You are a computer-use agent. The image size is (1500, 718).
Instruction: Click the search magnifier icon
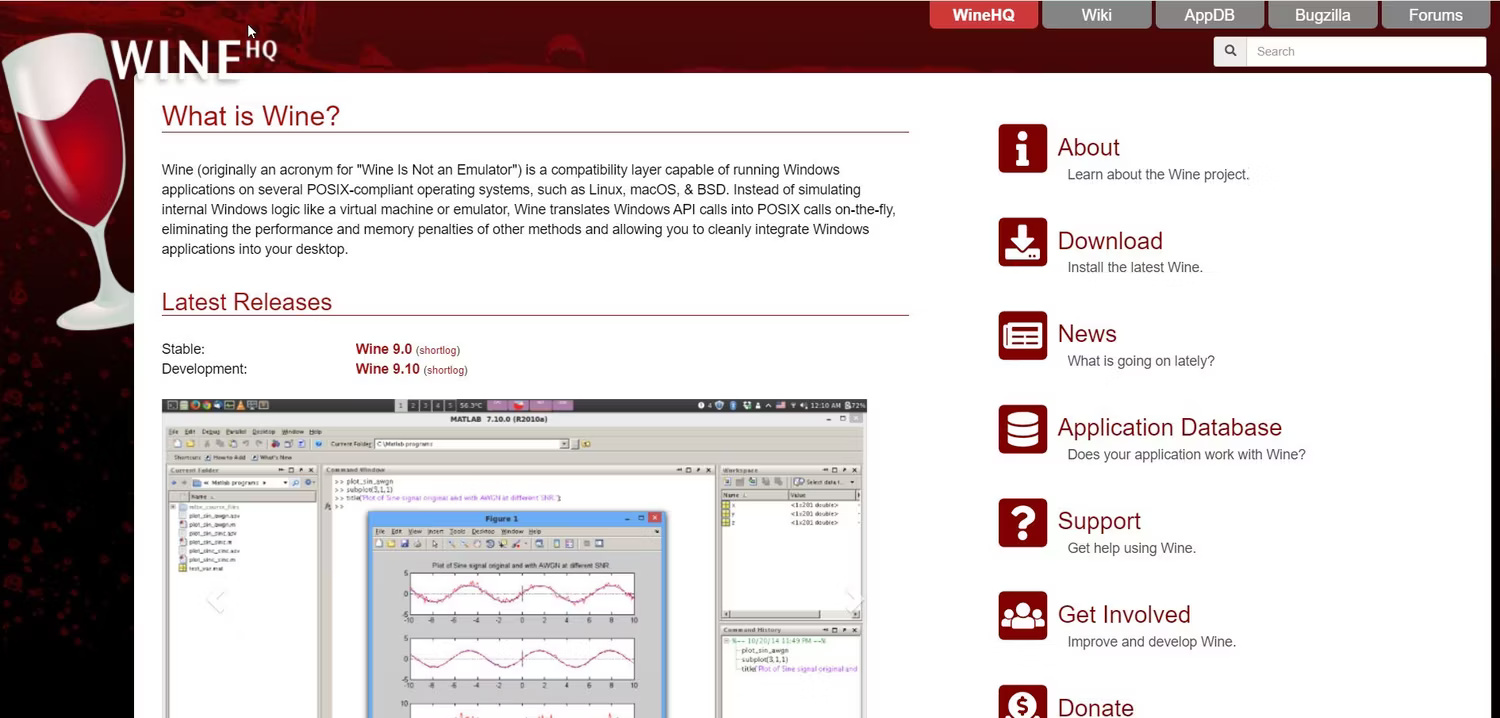coord(1230,51)
